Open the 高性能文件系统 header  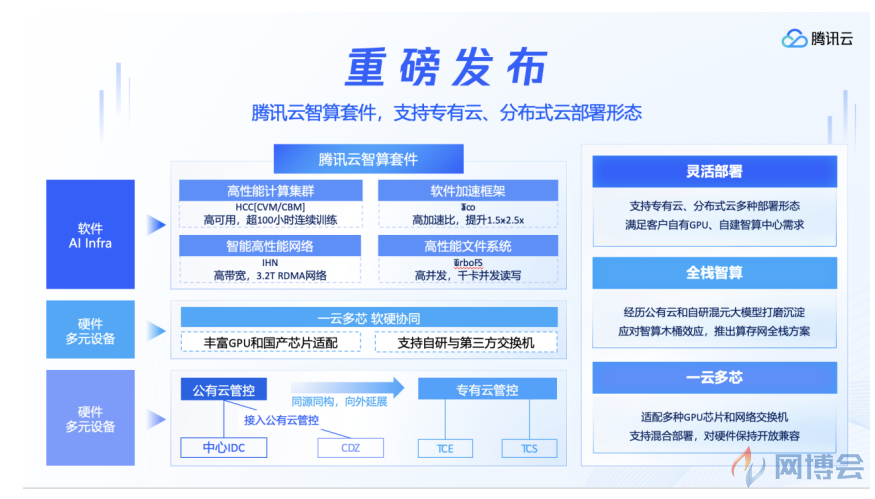468,246
